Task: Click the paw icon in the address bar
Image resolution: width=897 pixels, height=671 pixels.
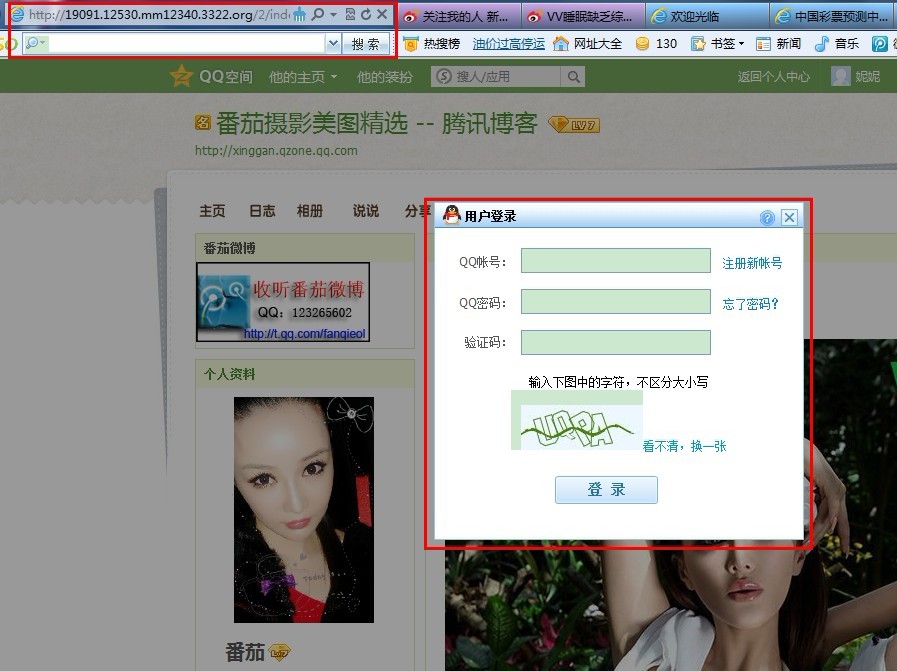Action: pyautogui.click(x=300, y=15)
